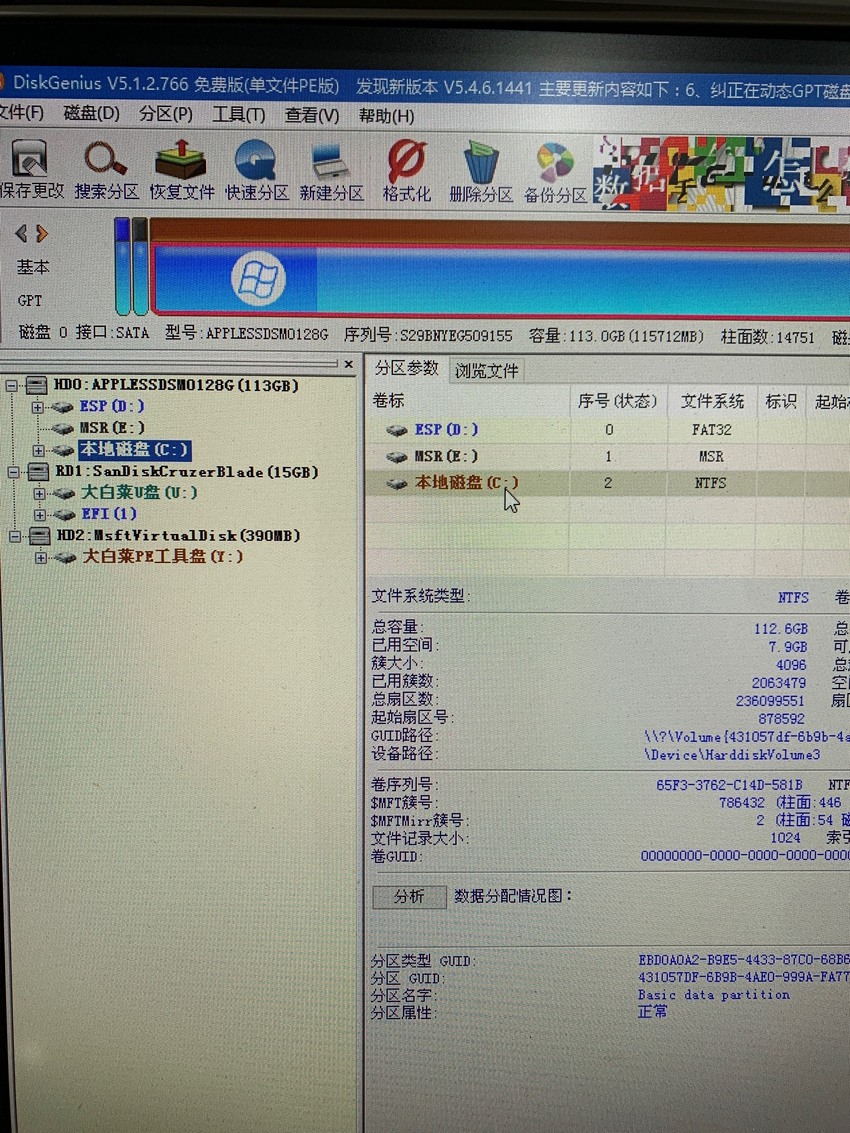850x1133 pixels.
Task: Collapse the HD0:APPLESSDSM0128G disk node
Action: click(12, 386)
